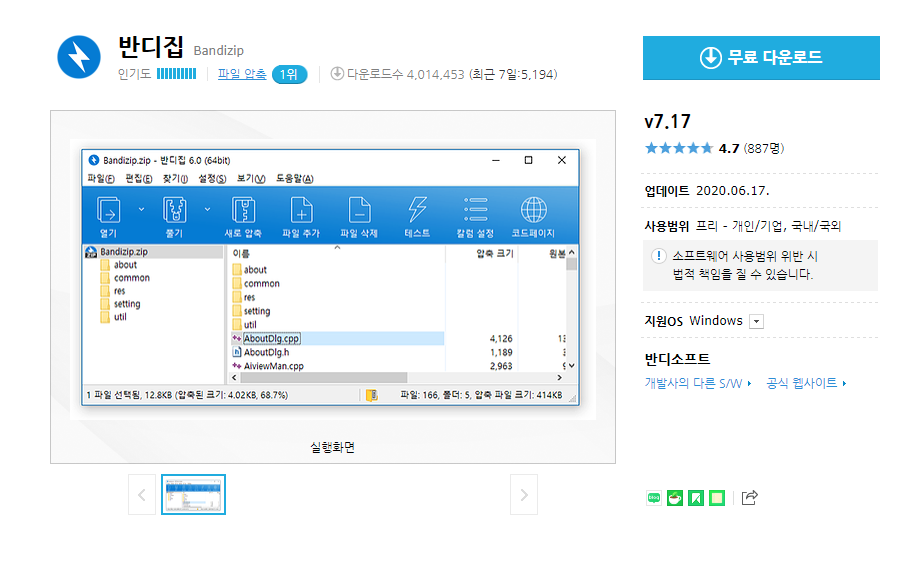Select the AboutDlg.cpp file row
Image resolution: width=908 pixels, height=565 pixels.
338,339
